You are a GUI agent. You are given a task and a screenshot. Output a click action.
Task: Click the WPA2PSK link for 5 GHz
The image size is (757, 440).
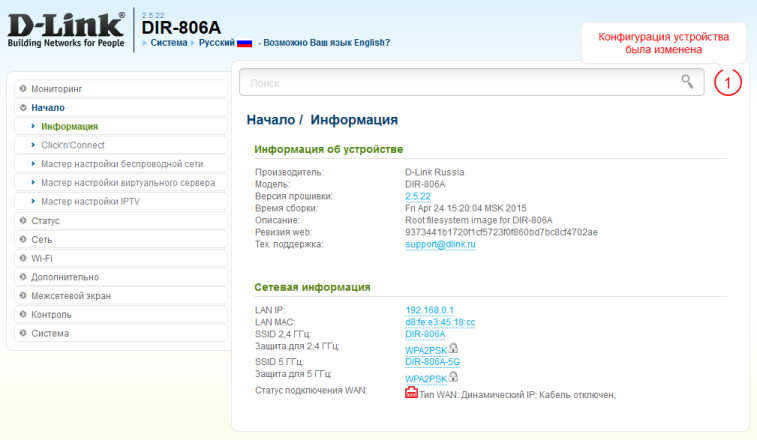[x=426, y=379]
